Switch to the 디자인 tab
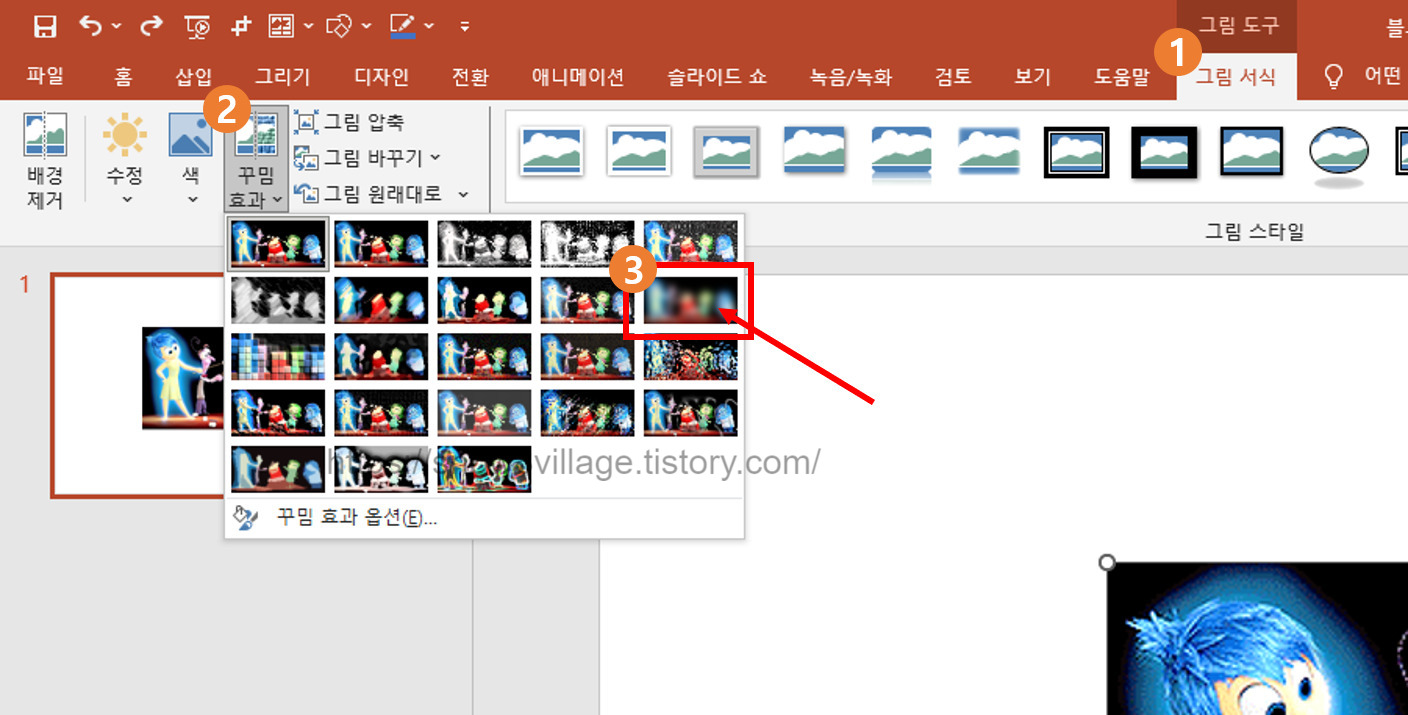 pyautogui.click(x=382, y=77)
